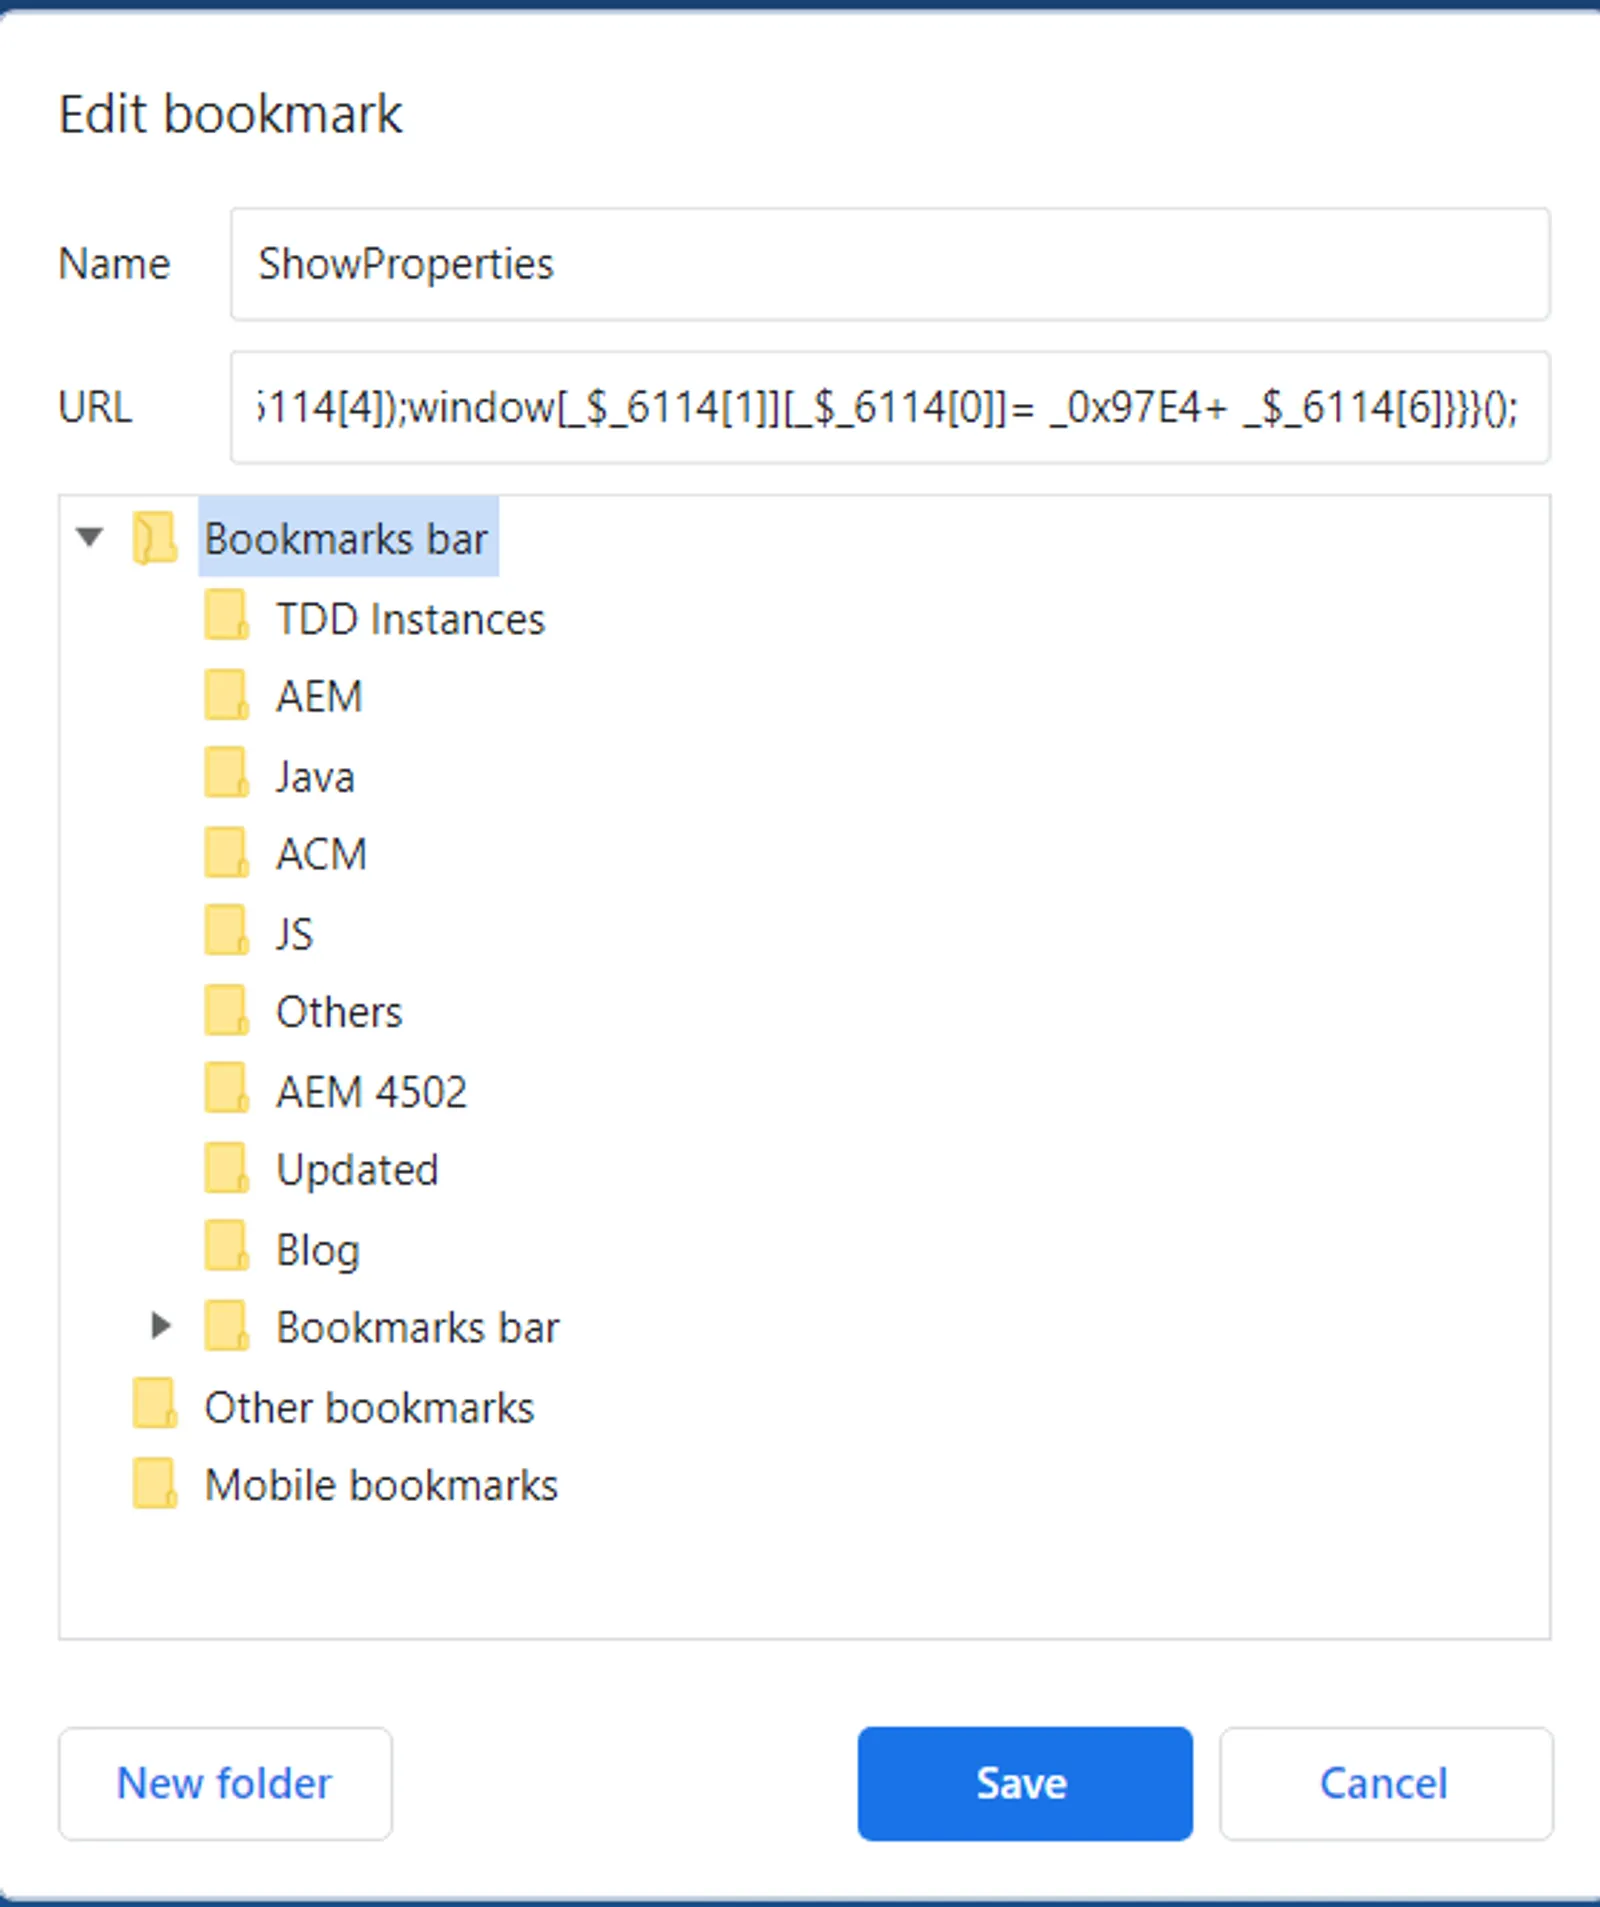Click the AEM folder icon

tap(226, 695)
